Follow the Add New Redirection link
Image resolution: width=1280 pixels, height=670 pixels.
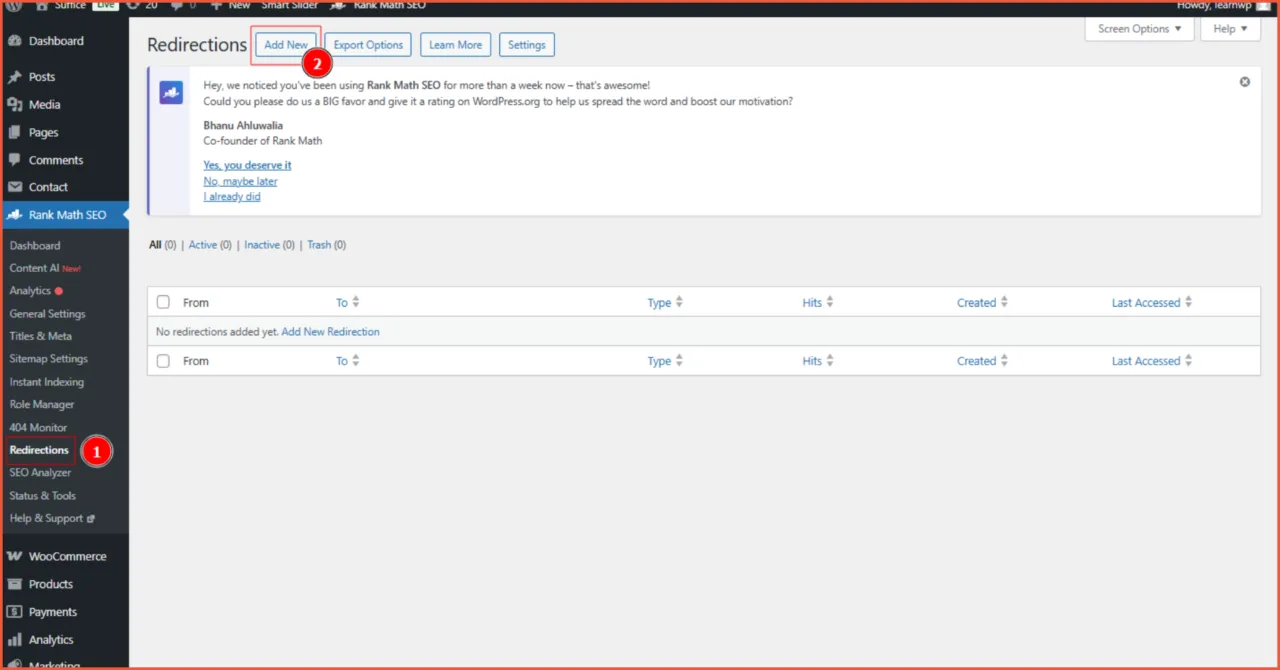pyautogui.click(x=330, y=331)
